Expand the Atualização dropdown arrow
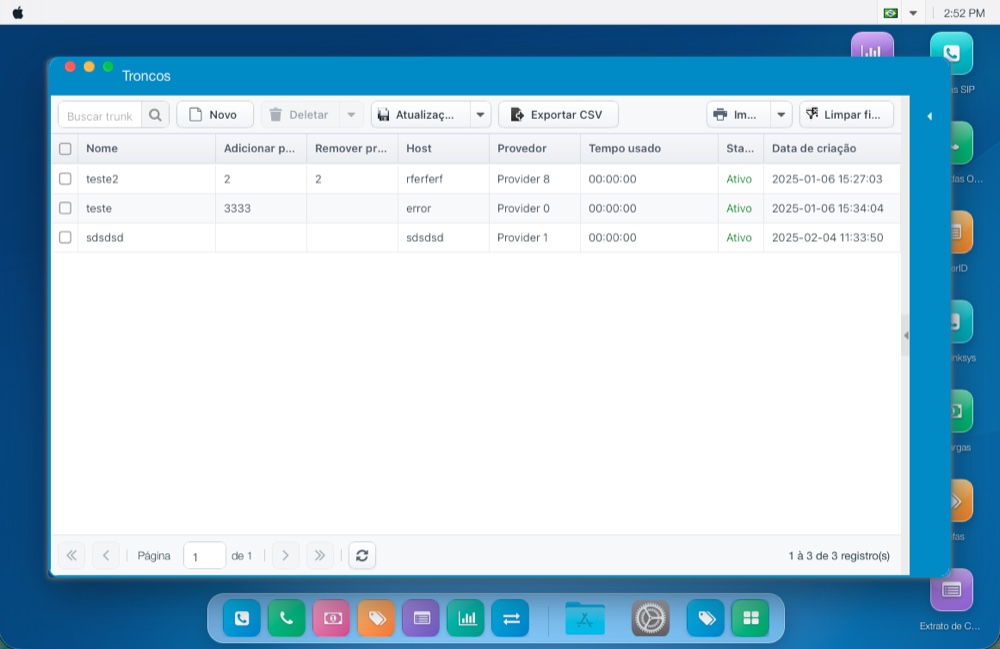 tap(480, 115)
